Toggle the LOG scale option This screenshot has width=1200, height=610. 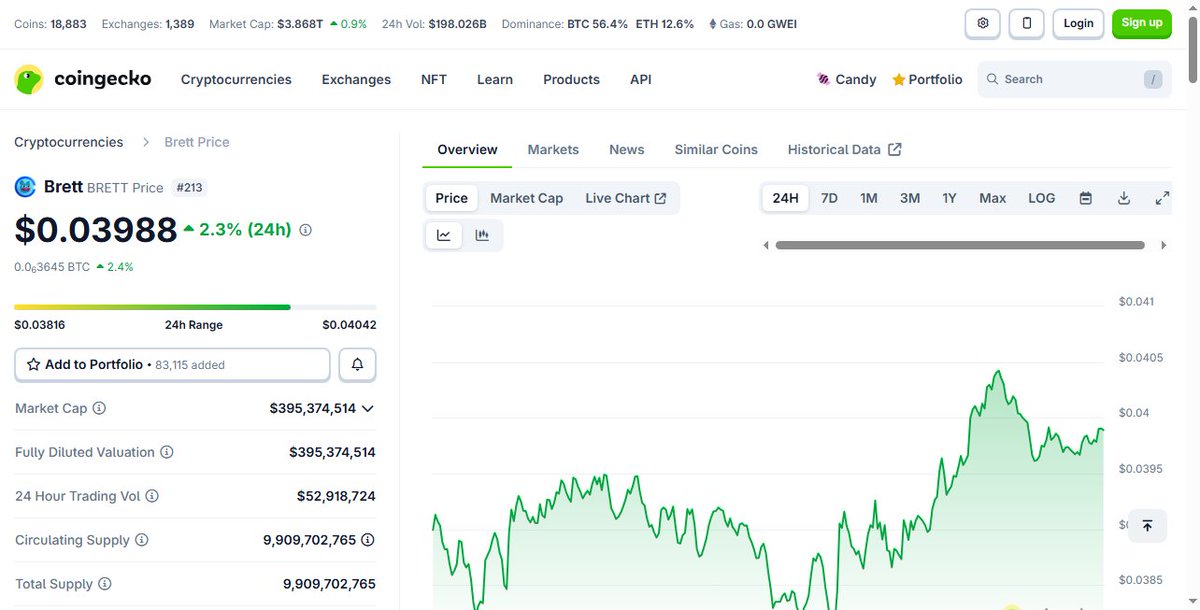click(x=1042, y=198)
